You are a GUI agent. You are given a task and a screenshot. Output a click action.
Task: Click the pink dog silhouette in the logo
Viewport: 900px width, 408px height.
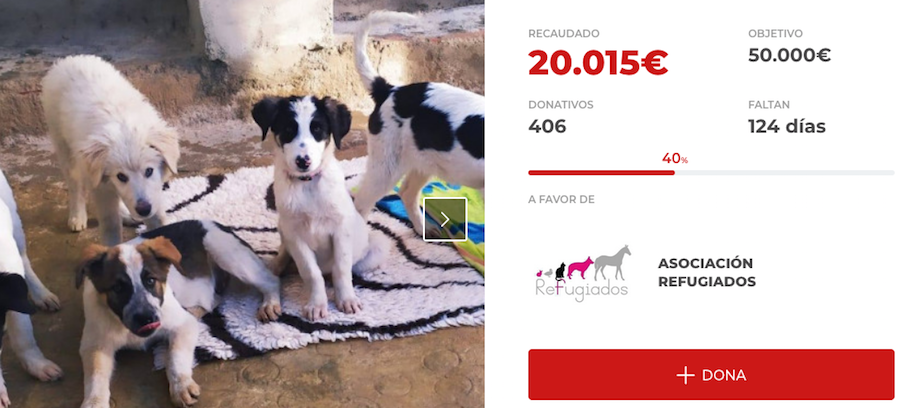click(x=580, y=268)
